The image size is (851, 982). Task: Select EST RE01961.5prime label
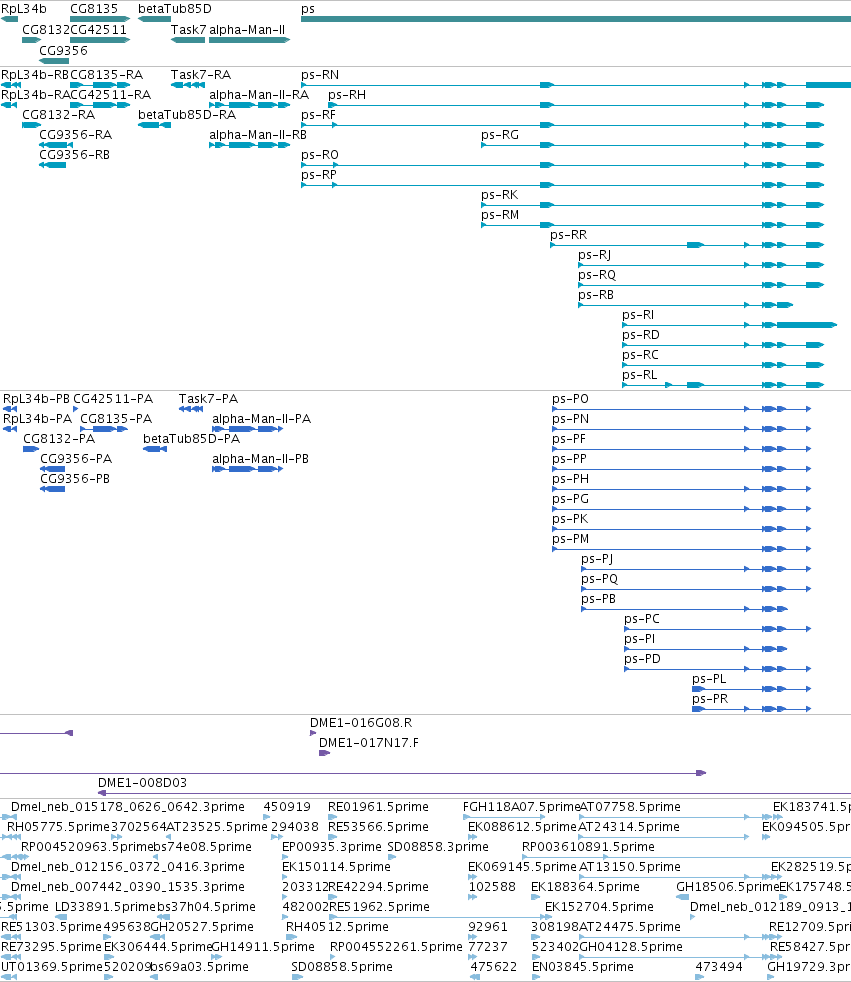tap(378, 807)
